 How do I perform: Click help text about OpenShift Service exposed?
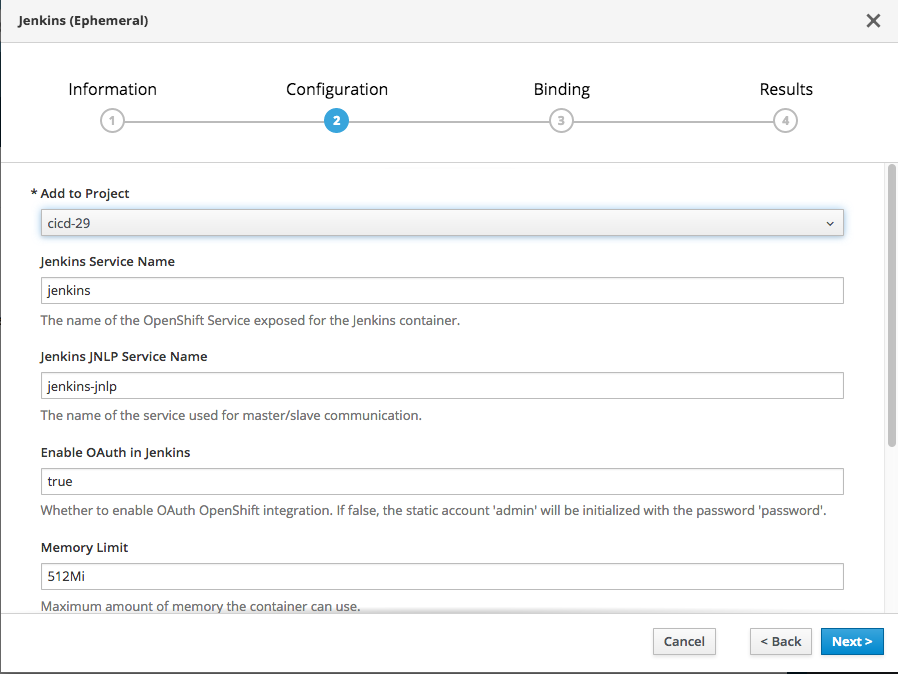pos(250,320)
